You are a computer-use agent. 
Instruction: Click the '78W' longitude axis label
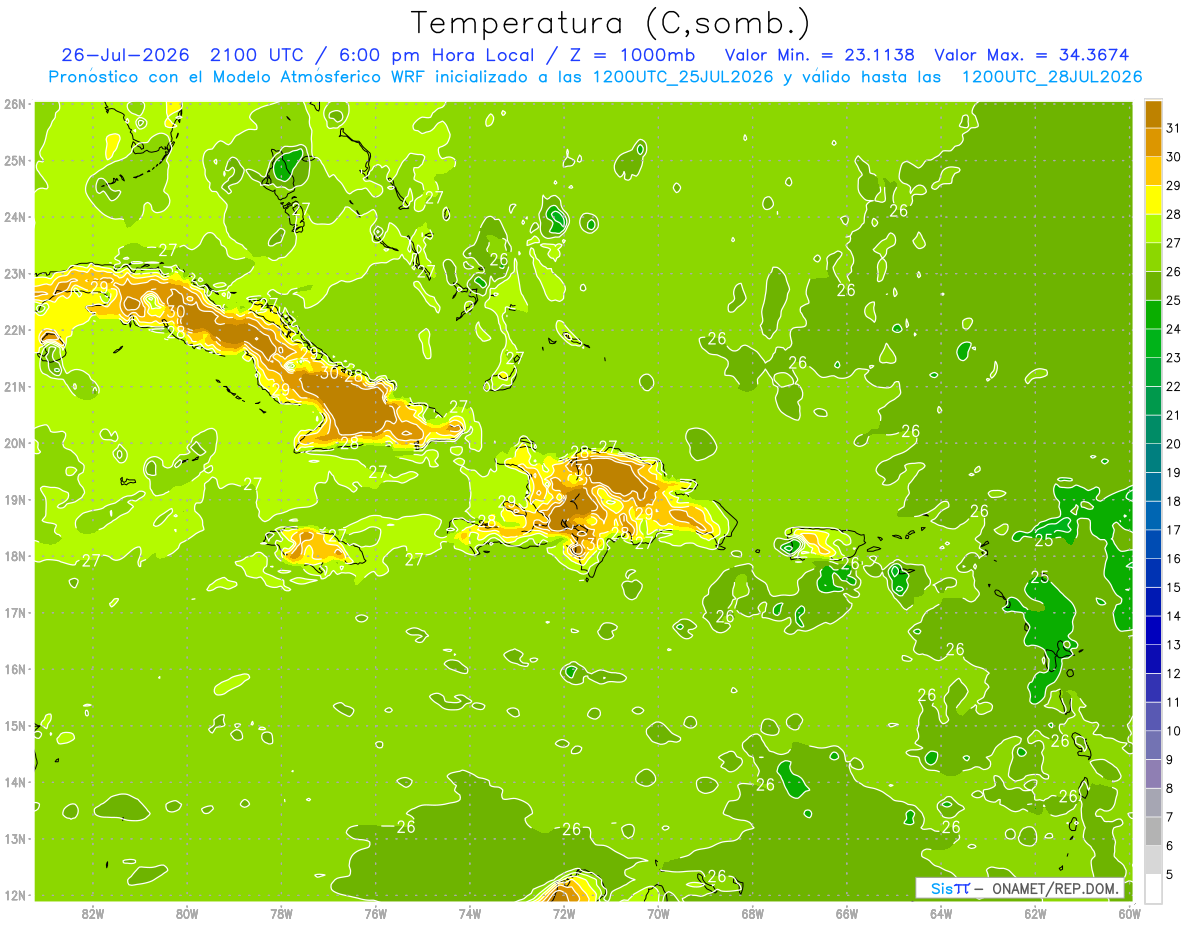point(281,913)
